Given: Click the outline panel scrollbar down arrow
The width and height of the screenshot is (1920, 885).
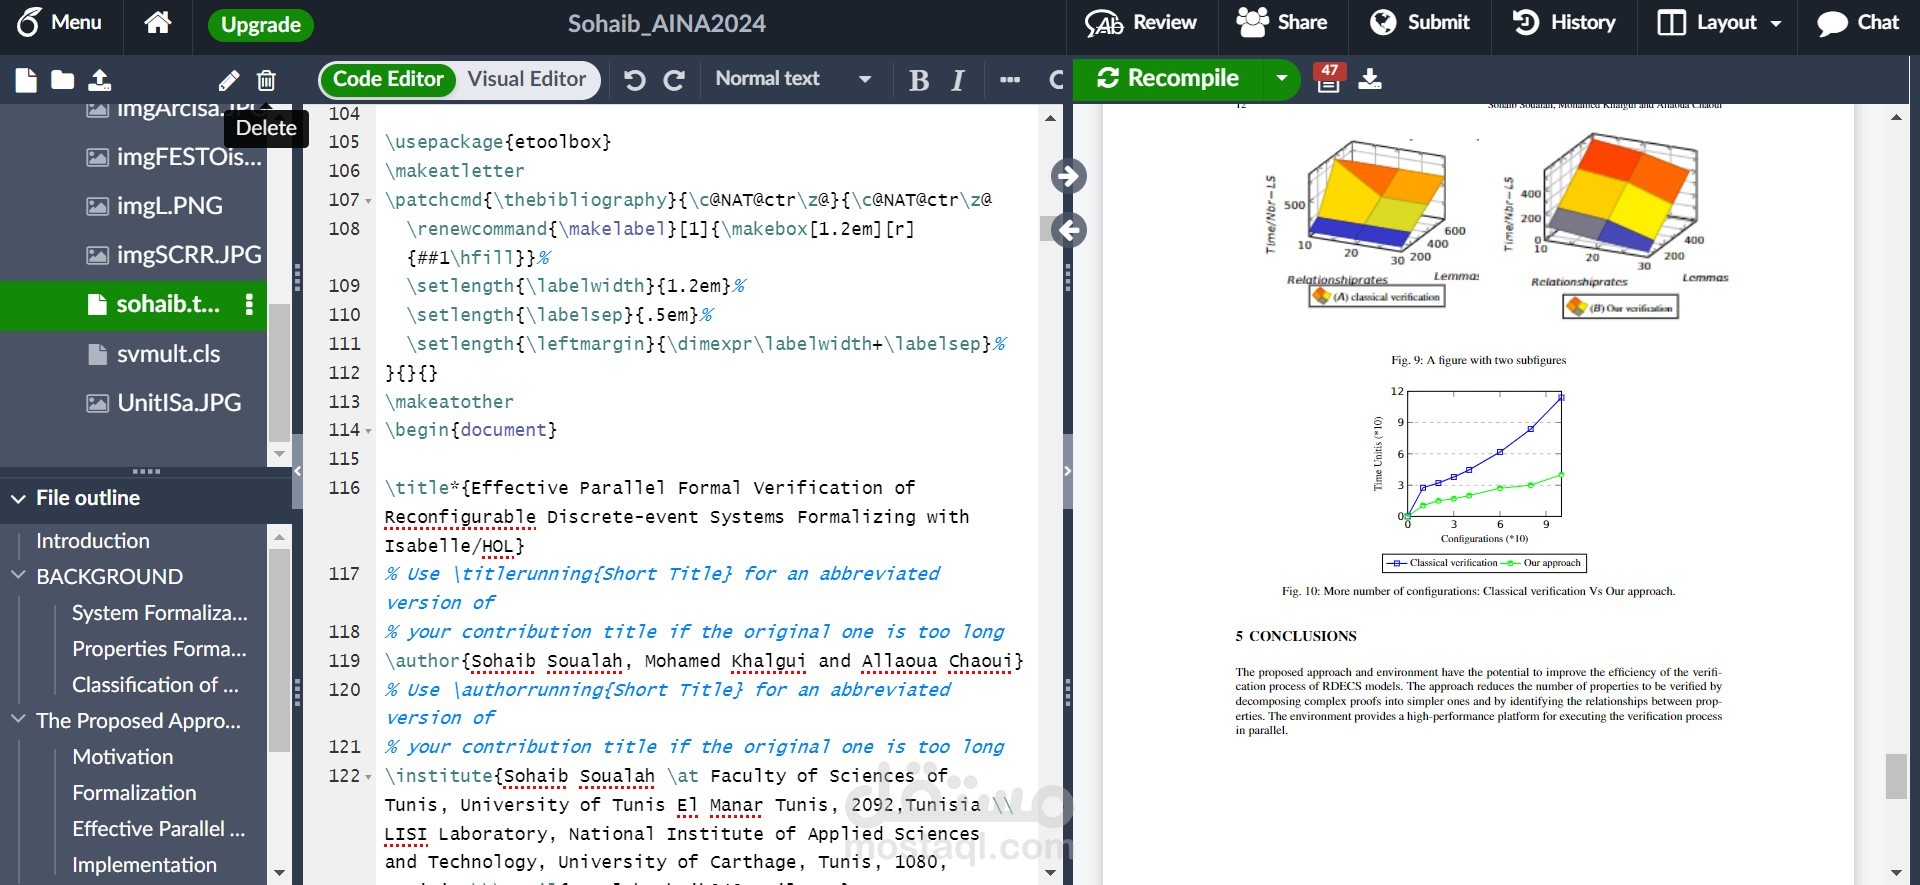Looking at the screenshot, I should [279, 873].
